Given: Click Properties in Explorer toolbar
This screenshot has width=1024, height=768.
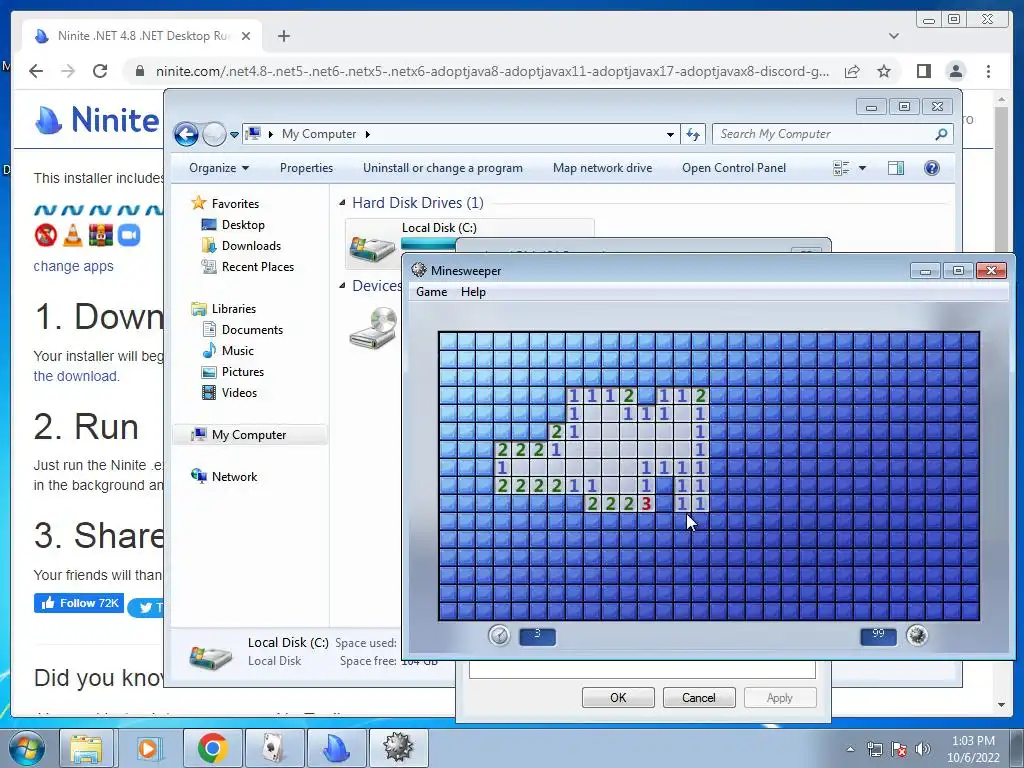Looking at the screenshot, I should (x=306, y=168).
